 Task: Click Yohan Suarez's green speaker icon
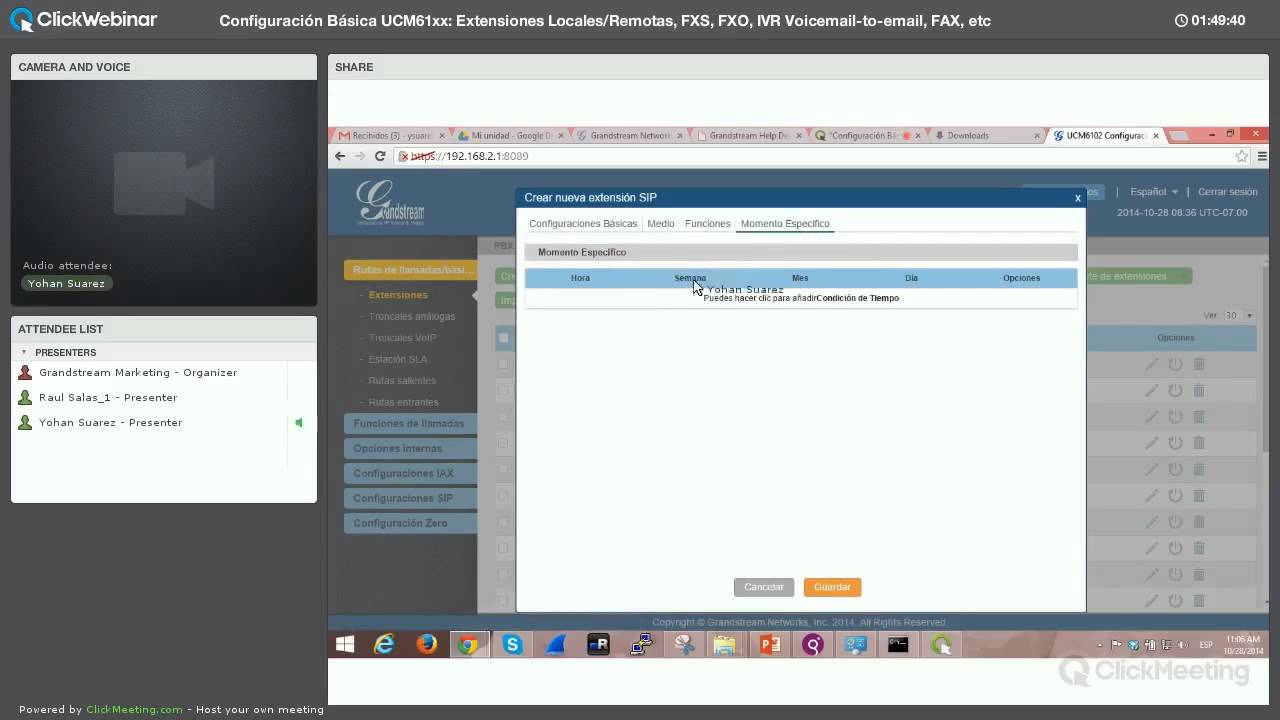coord(298,423)
